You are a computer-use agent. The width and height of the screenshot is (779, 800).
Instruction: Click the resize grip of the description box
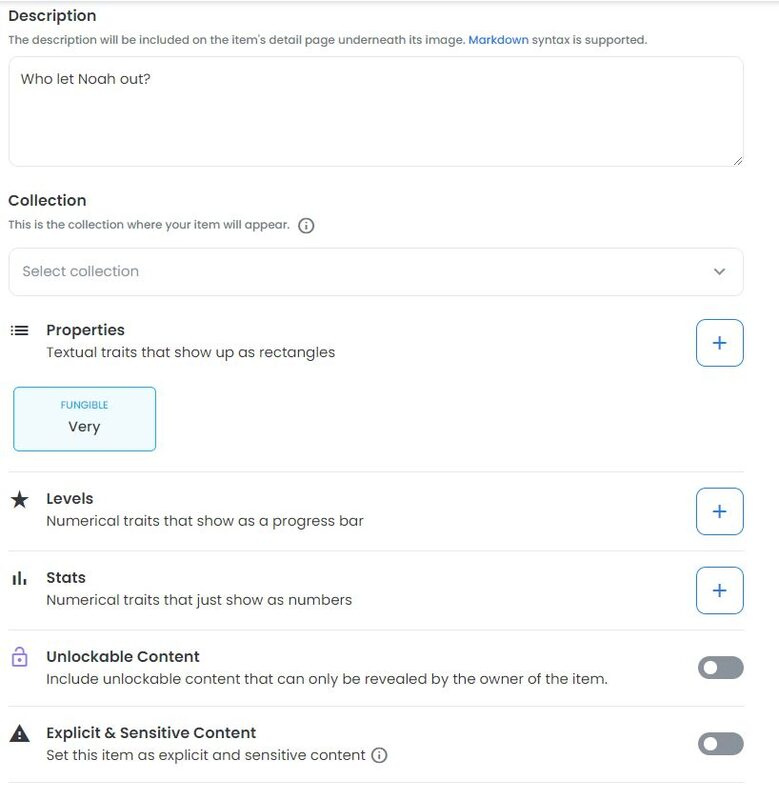point(737,160)
